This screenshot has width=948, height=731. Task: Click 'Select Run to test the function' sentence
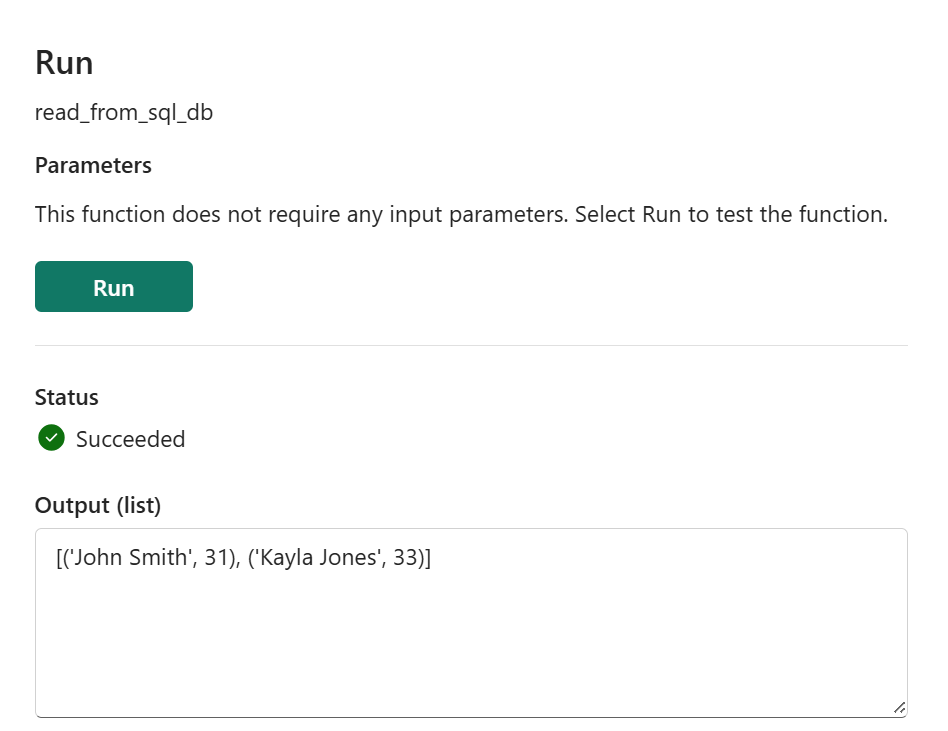click(x=731, y=214)
